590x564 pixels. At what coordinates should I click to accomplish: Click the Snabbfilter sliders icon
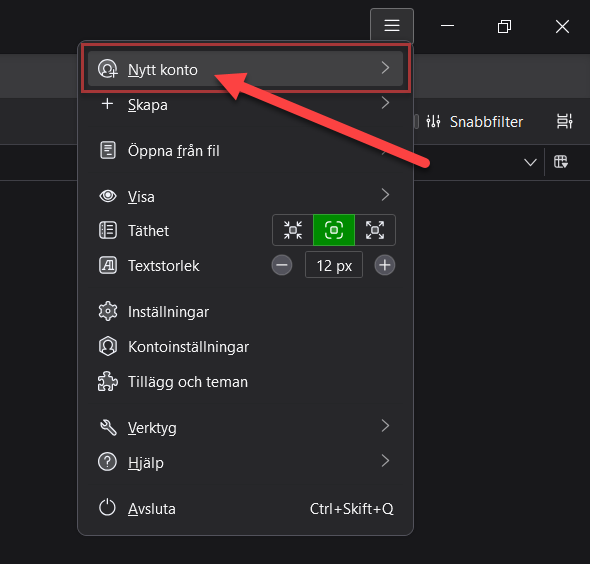point(433,122)
